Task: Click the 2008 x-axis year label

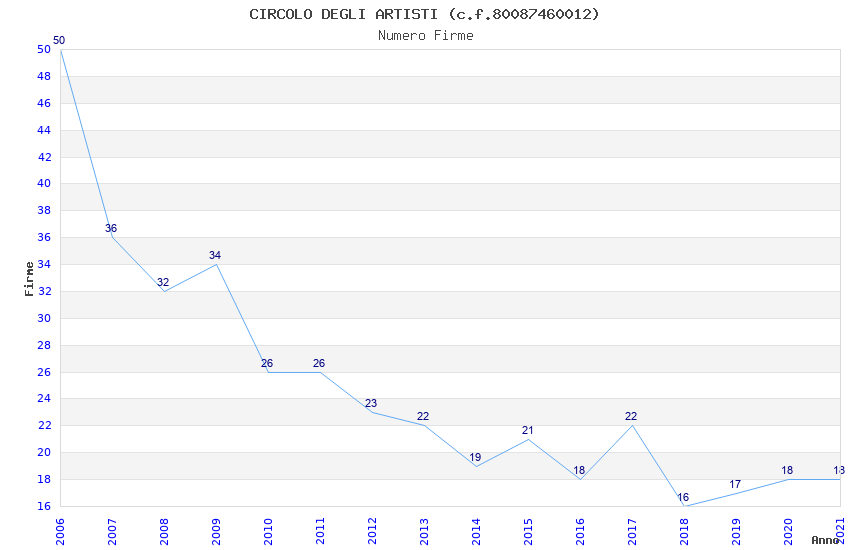Action: [x=164, y=532]
